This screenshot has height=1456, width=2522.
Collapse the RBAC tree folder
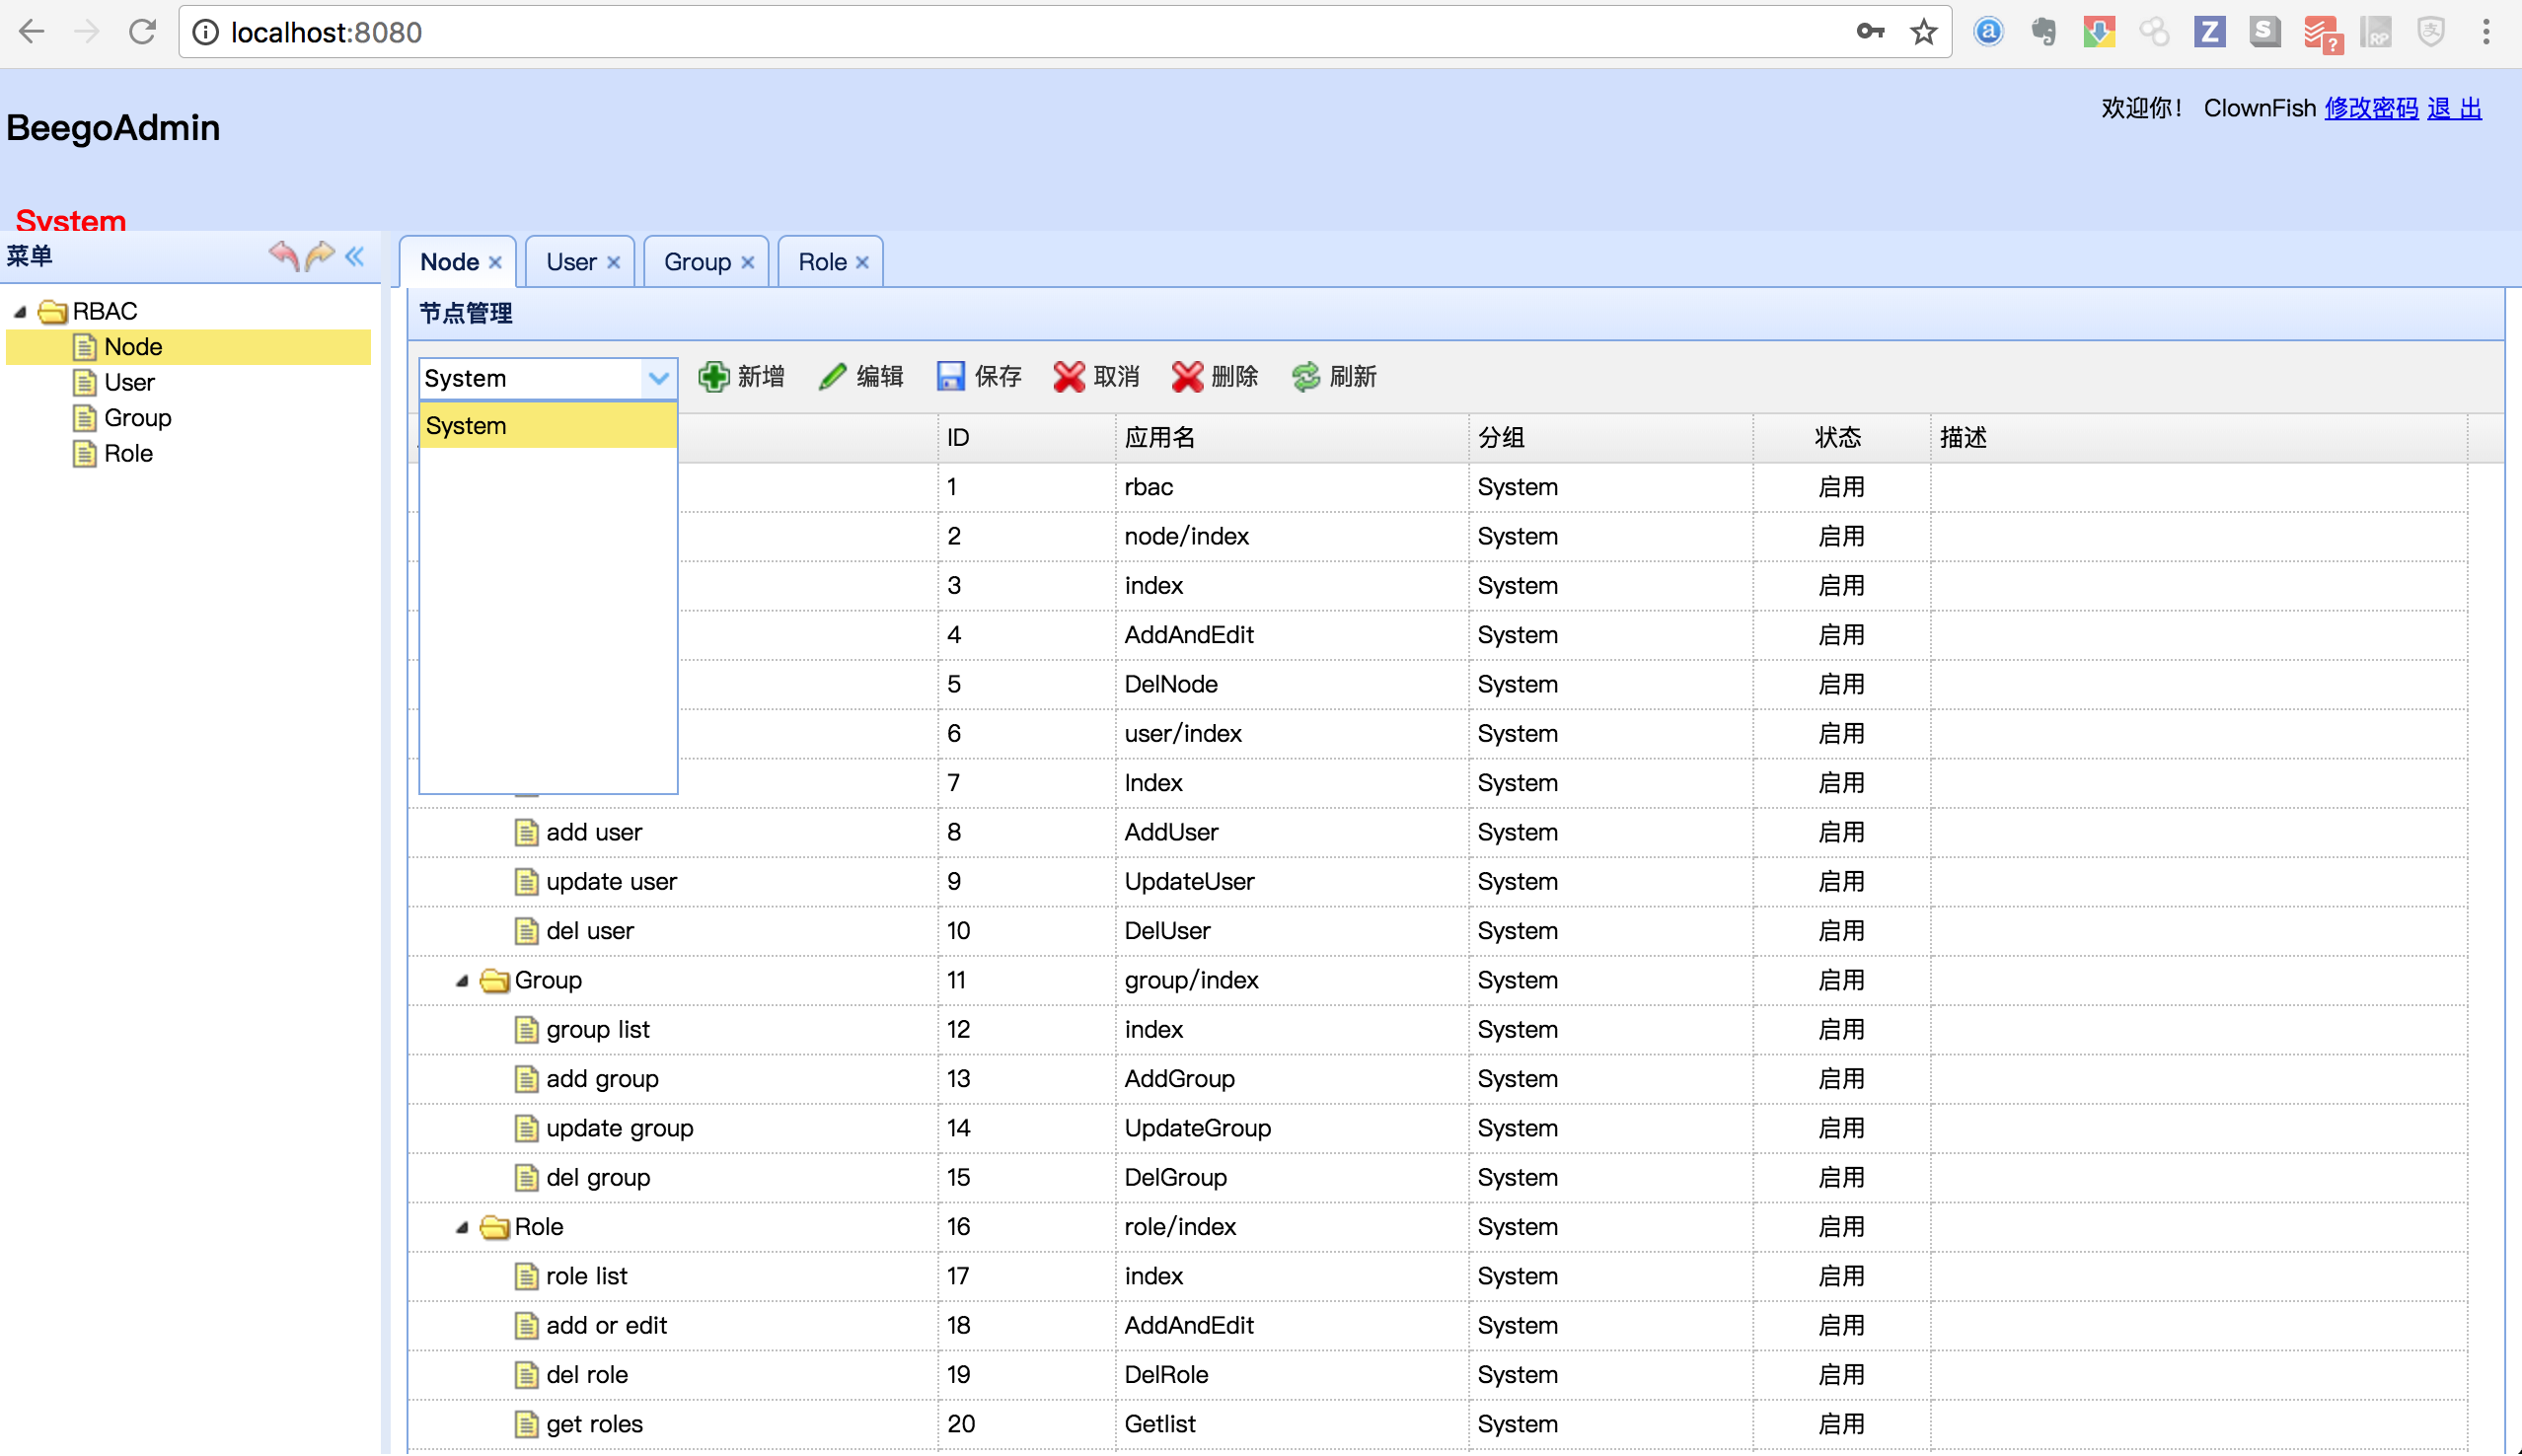pyautogui.click(x=20, y=312)
